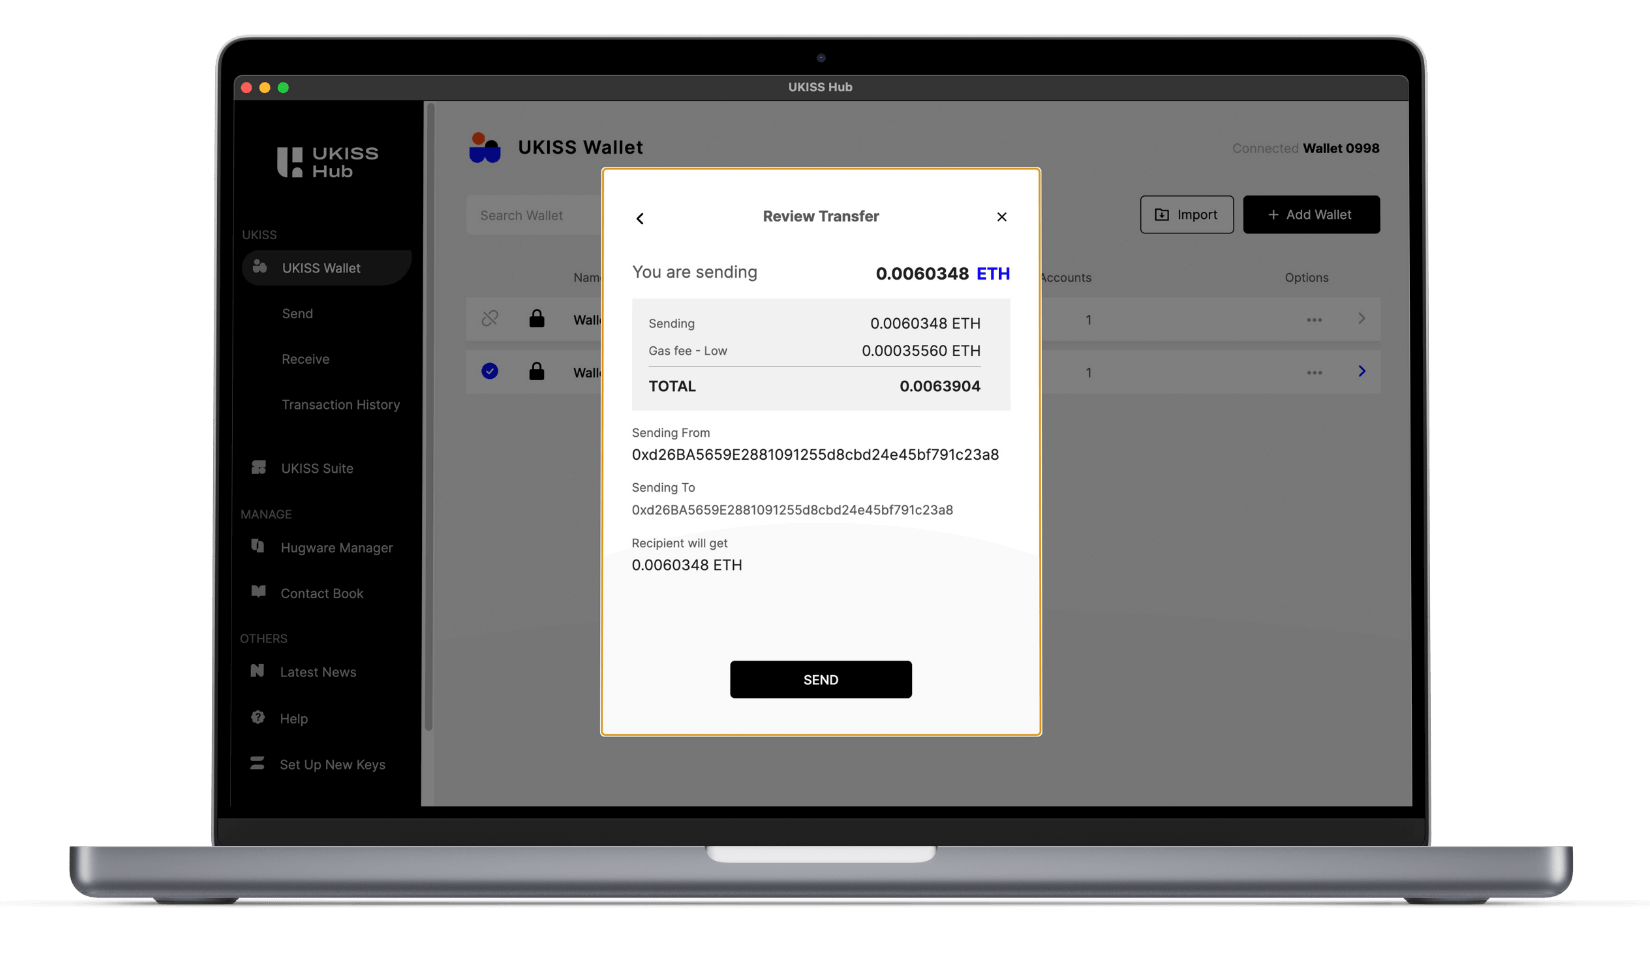Viewport: 1650px width, 965px height.
Task: Click the unlinked chain icon in first wallet row
Action: 490,319
